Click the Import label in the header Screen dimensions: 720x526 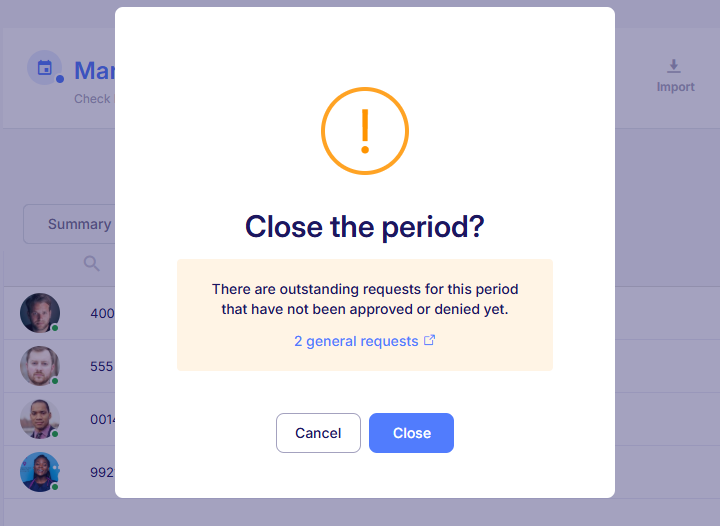pyautogui.click(x=675, y=87)
